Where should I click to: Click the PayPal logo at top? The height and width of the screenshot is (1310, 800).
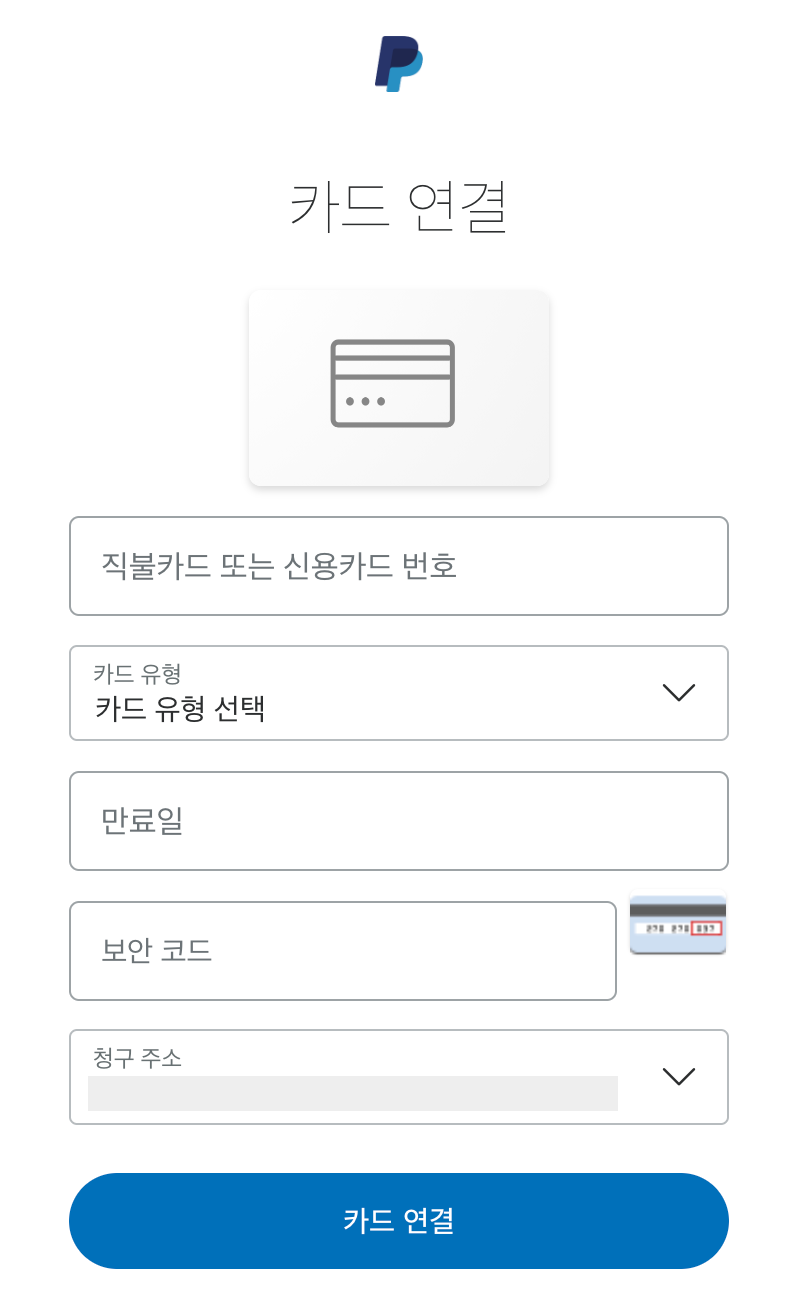pos(399,64)
